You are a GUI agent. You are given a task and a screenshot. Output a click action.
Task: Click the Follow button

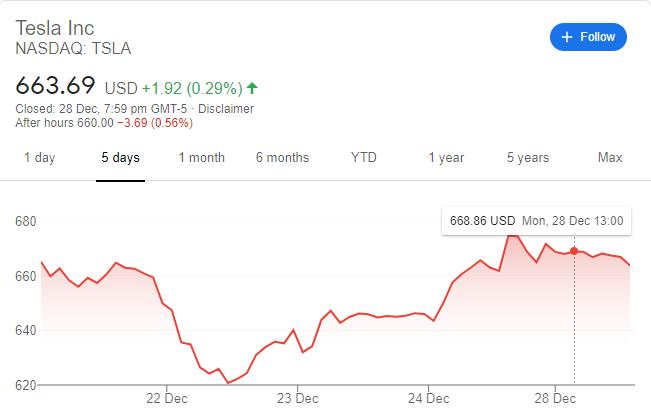(588, 37)
